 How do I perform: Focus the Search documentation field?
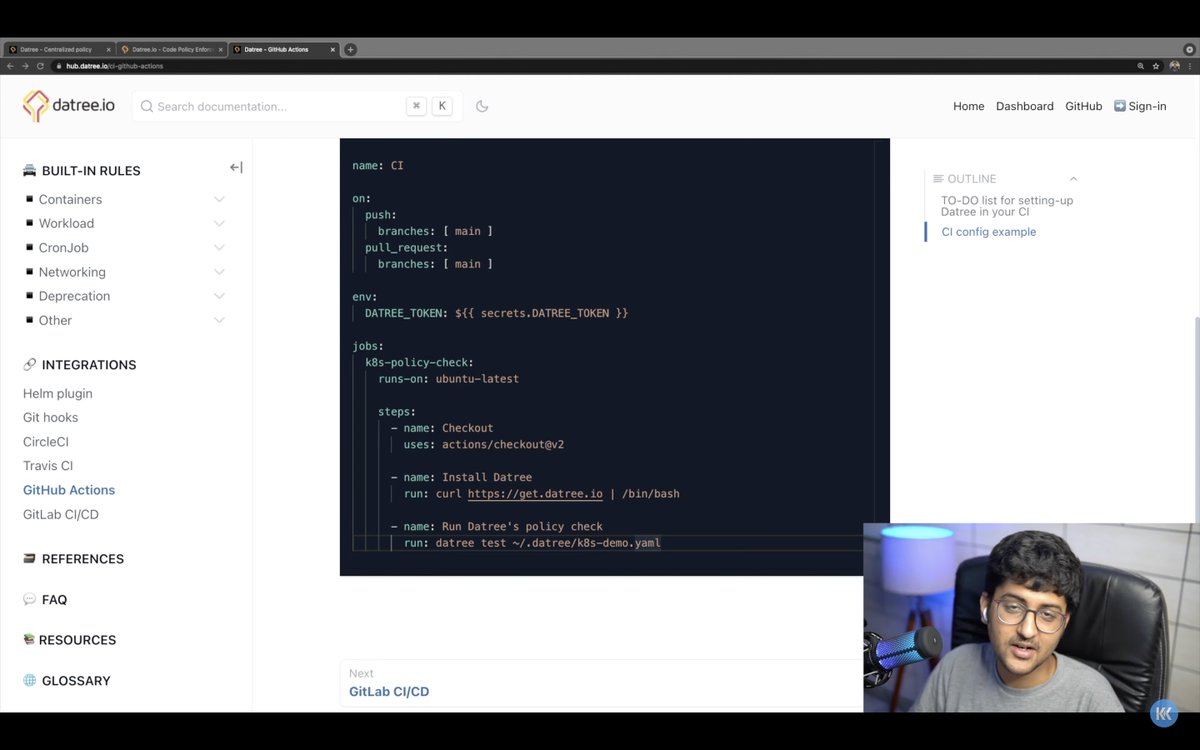point(297,106)
